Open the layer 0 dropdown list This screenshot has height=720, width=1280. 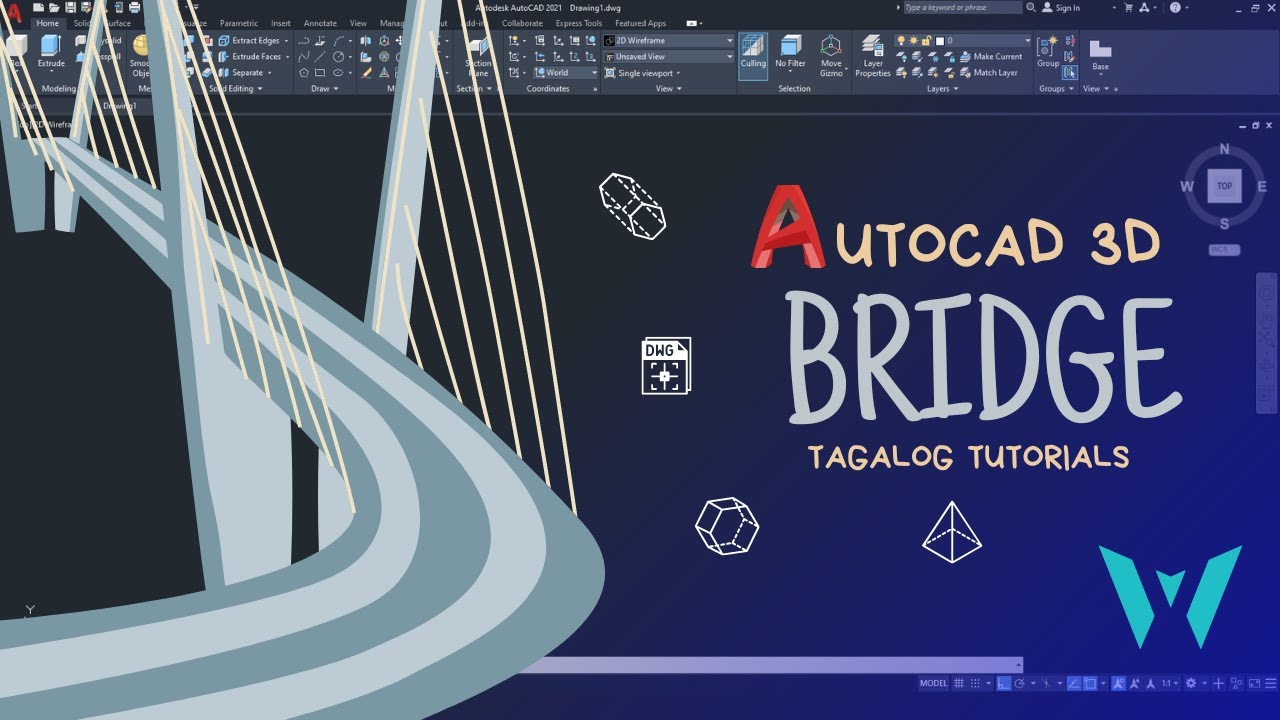click(962, 41)
